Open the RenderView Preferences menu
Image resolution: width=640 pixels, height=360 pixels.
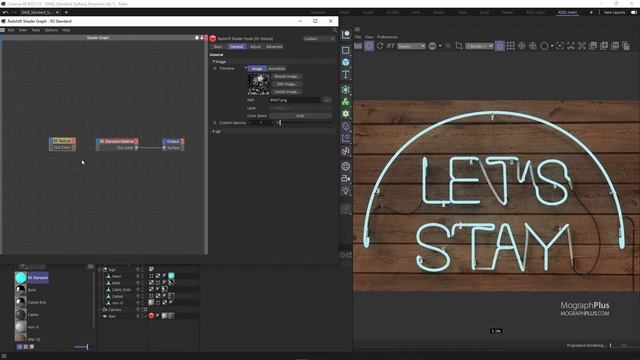(387, 37)
